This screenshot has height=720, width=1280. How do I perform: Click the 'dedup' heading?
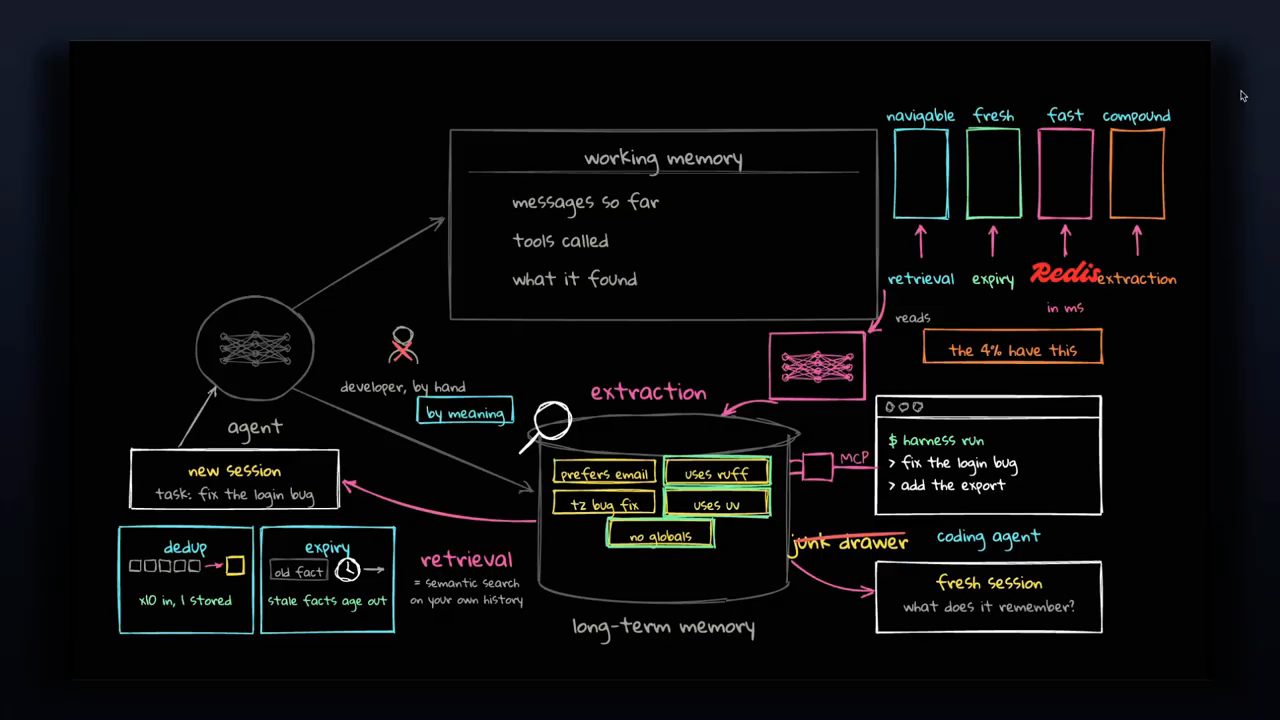(185, 547)
